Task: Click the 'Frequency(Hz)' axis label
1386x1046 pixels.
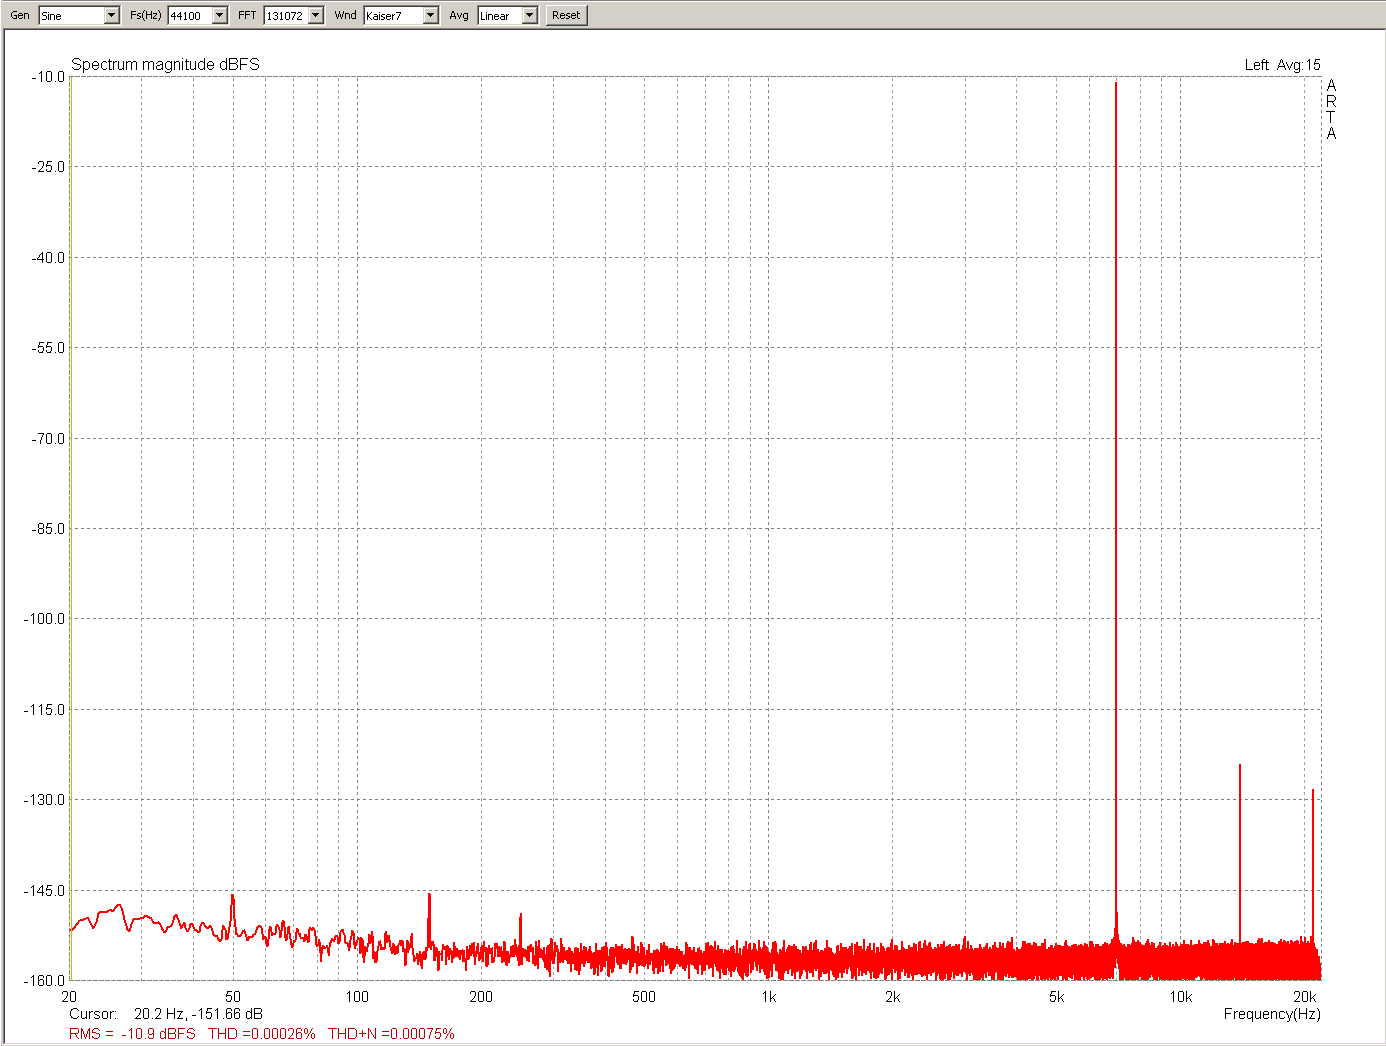Action: [1272, 1014]
